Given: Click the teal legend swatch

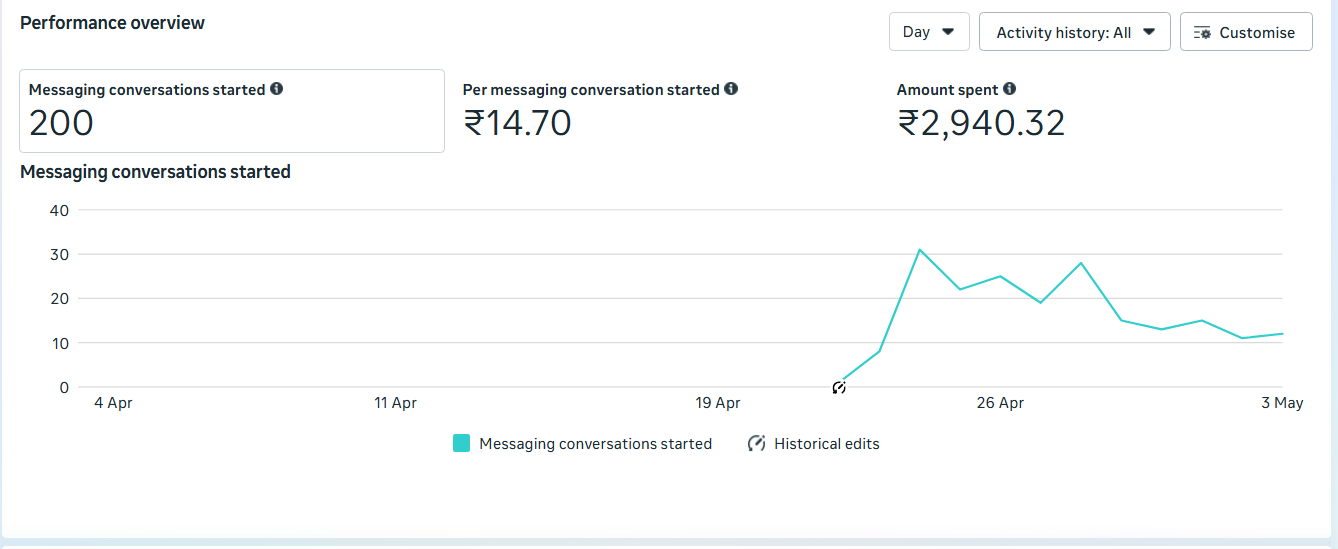Looking at the screenshot, I should tap(461, 443).
